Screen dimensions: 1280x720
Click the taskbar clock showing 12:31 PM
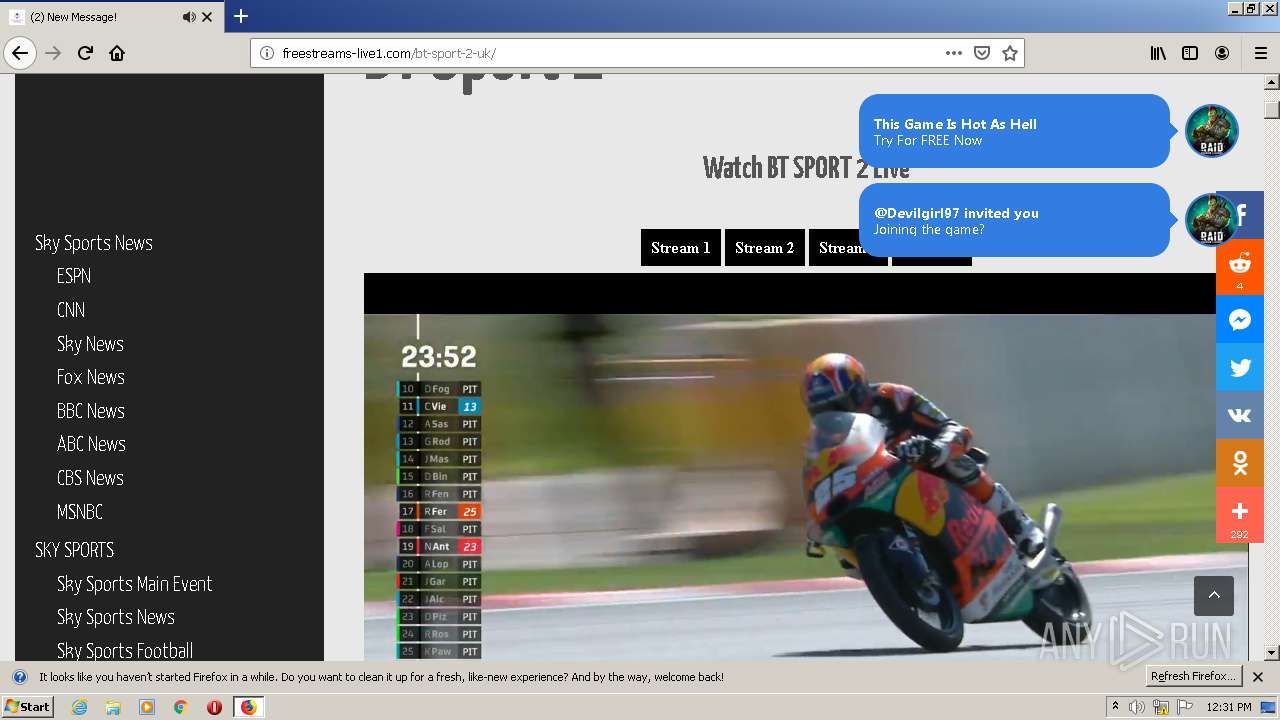coord(1229,707)
